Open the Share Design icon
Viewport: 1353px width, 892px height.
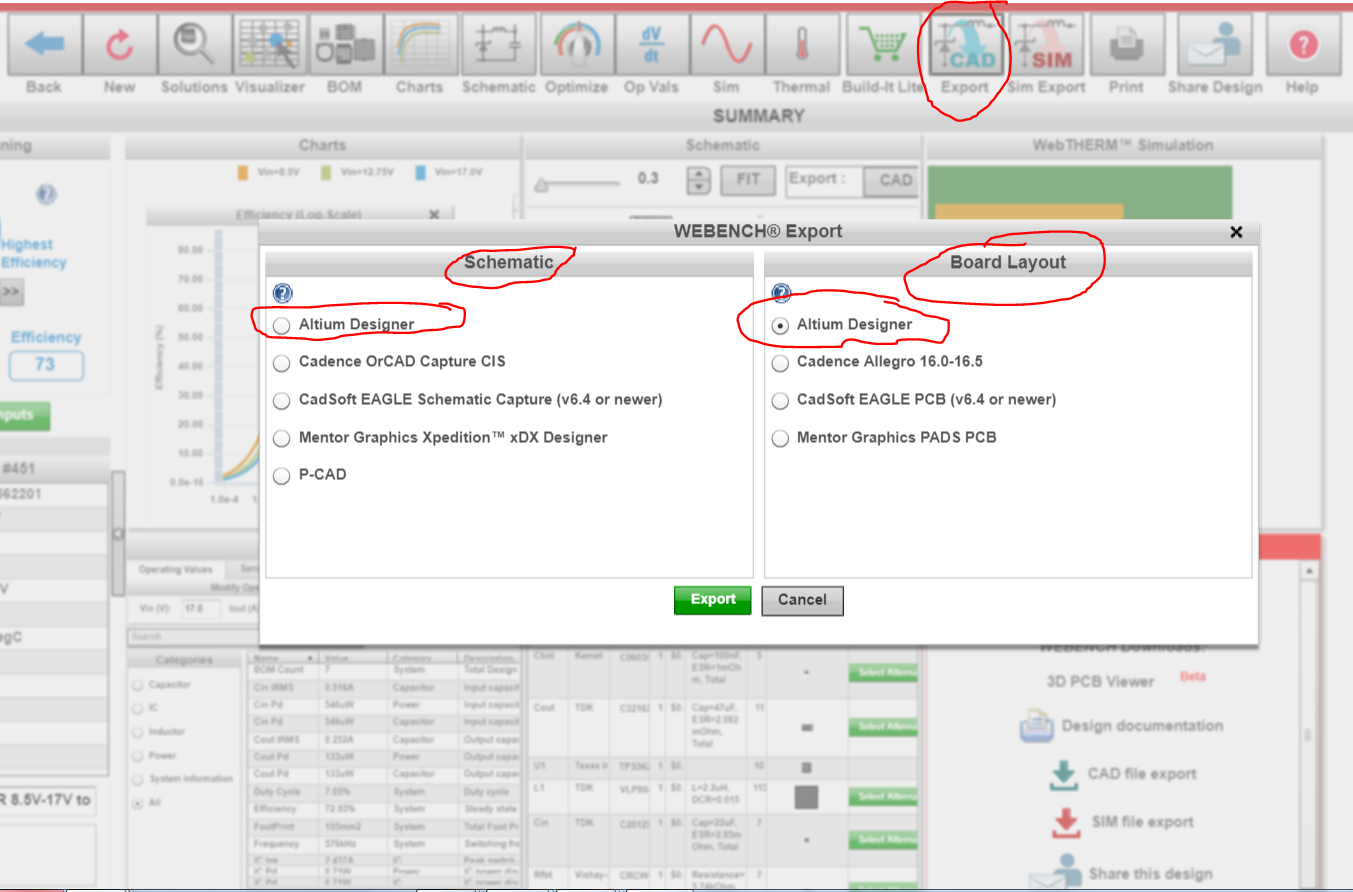point(1215,44)
